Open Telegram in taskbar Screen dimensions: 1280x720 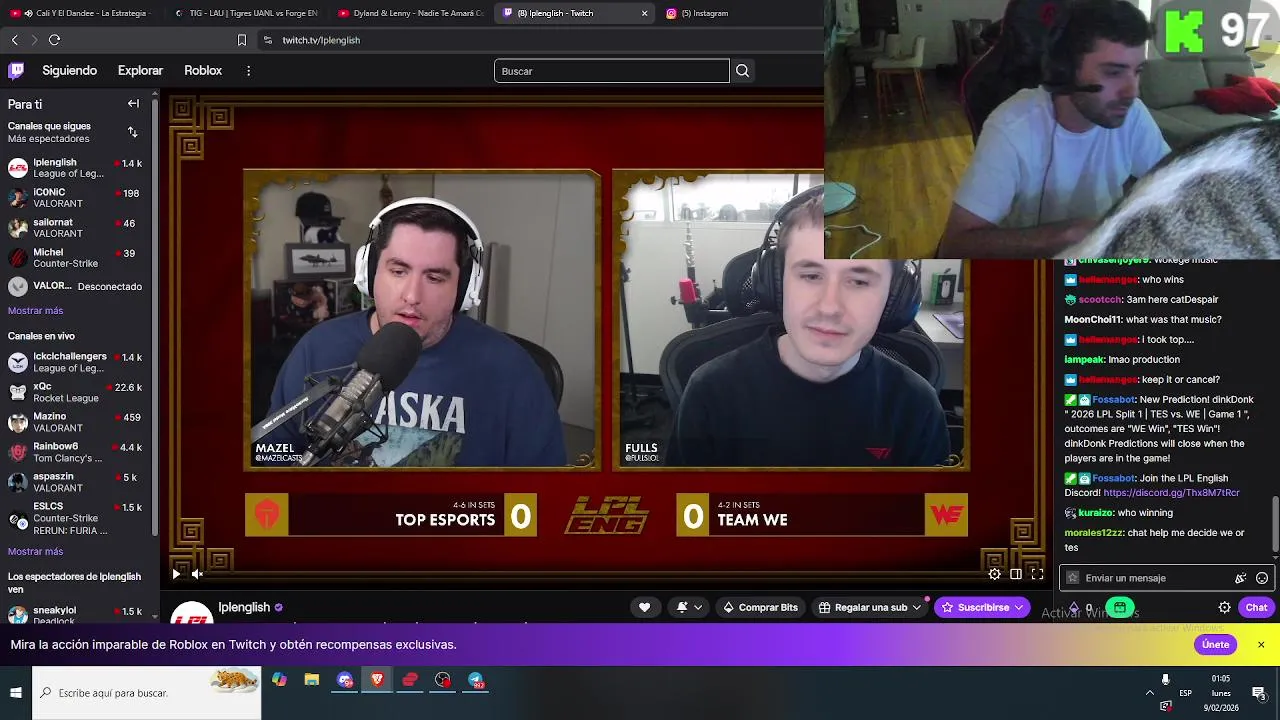coord(476,680)
